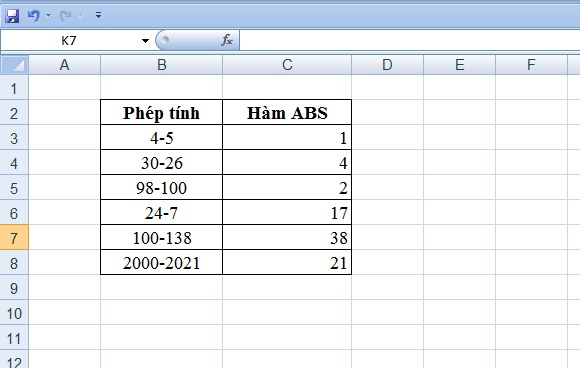Select row 1 header
580x368 pixels.
14,88
